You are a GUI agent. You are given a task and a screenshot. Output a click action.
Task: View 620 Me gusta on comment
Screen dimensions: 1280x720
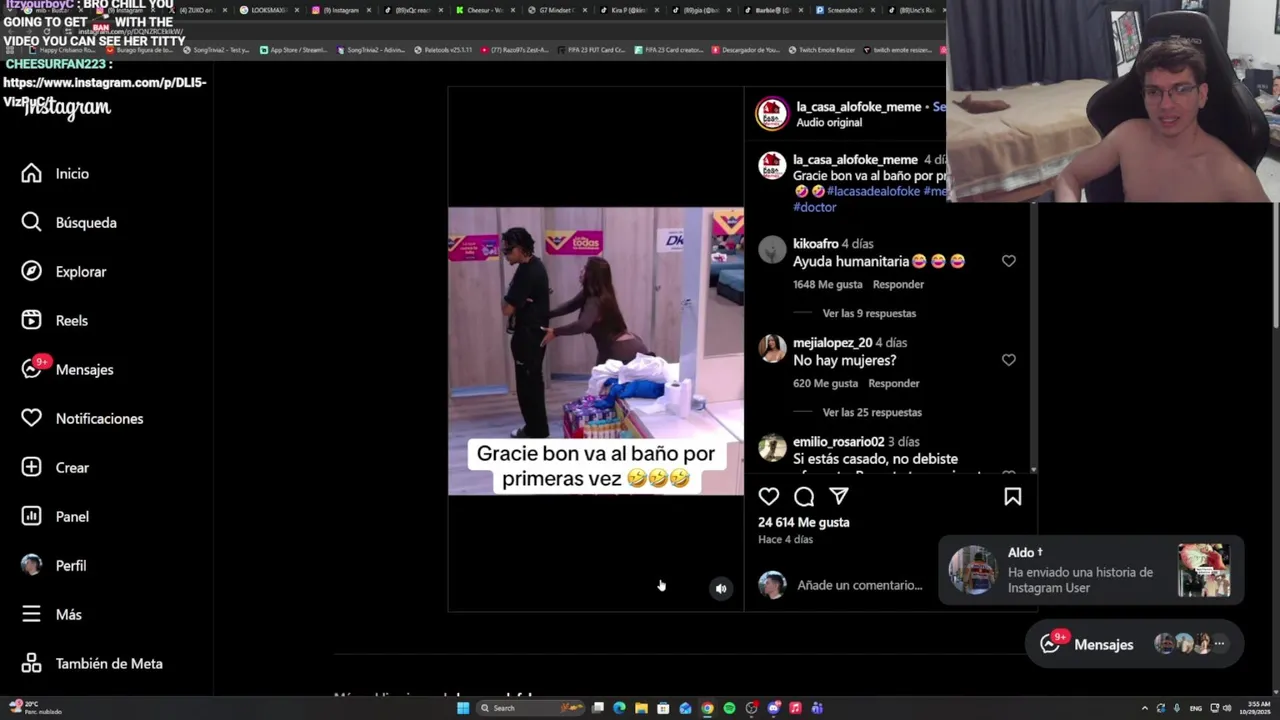coord(825,383)
